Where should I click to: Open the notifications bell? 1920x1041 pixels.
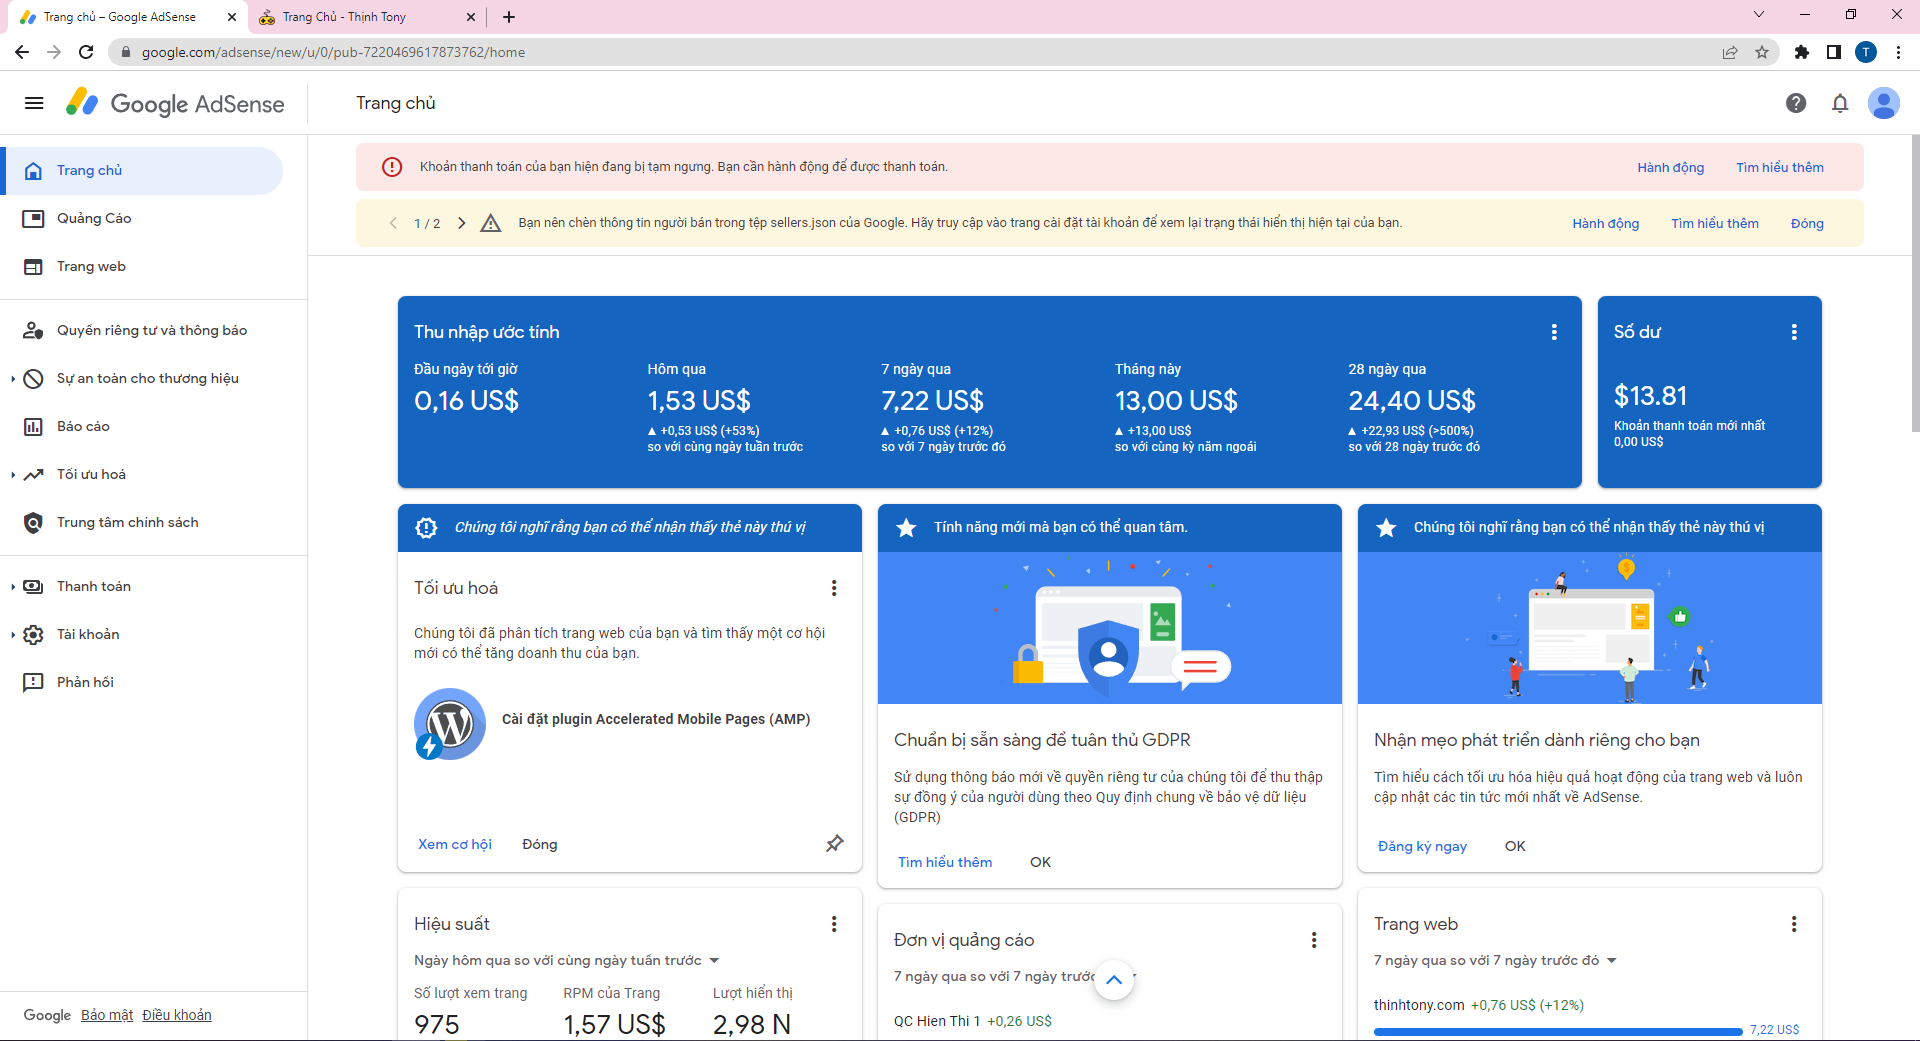(1840, 103)
